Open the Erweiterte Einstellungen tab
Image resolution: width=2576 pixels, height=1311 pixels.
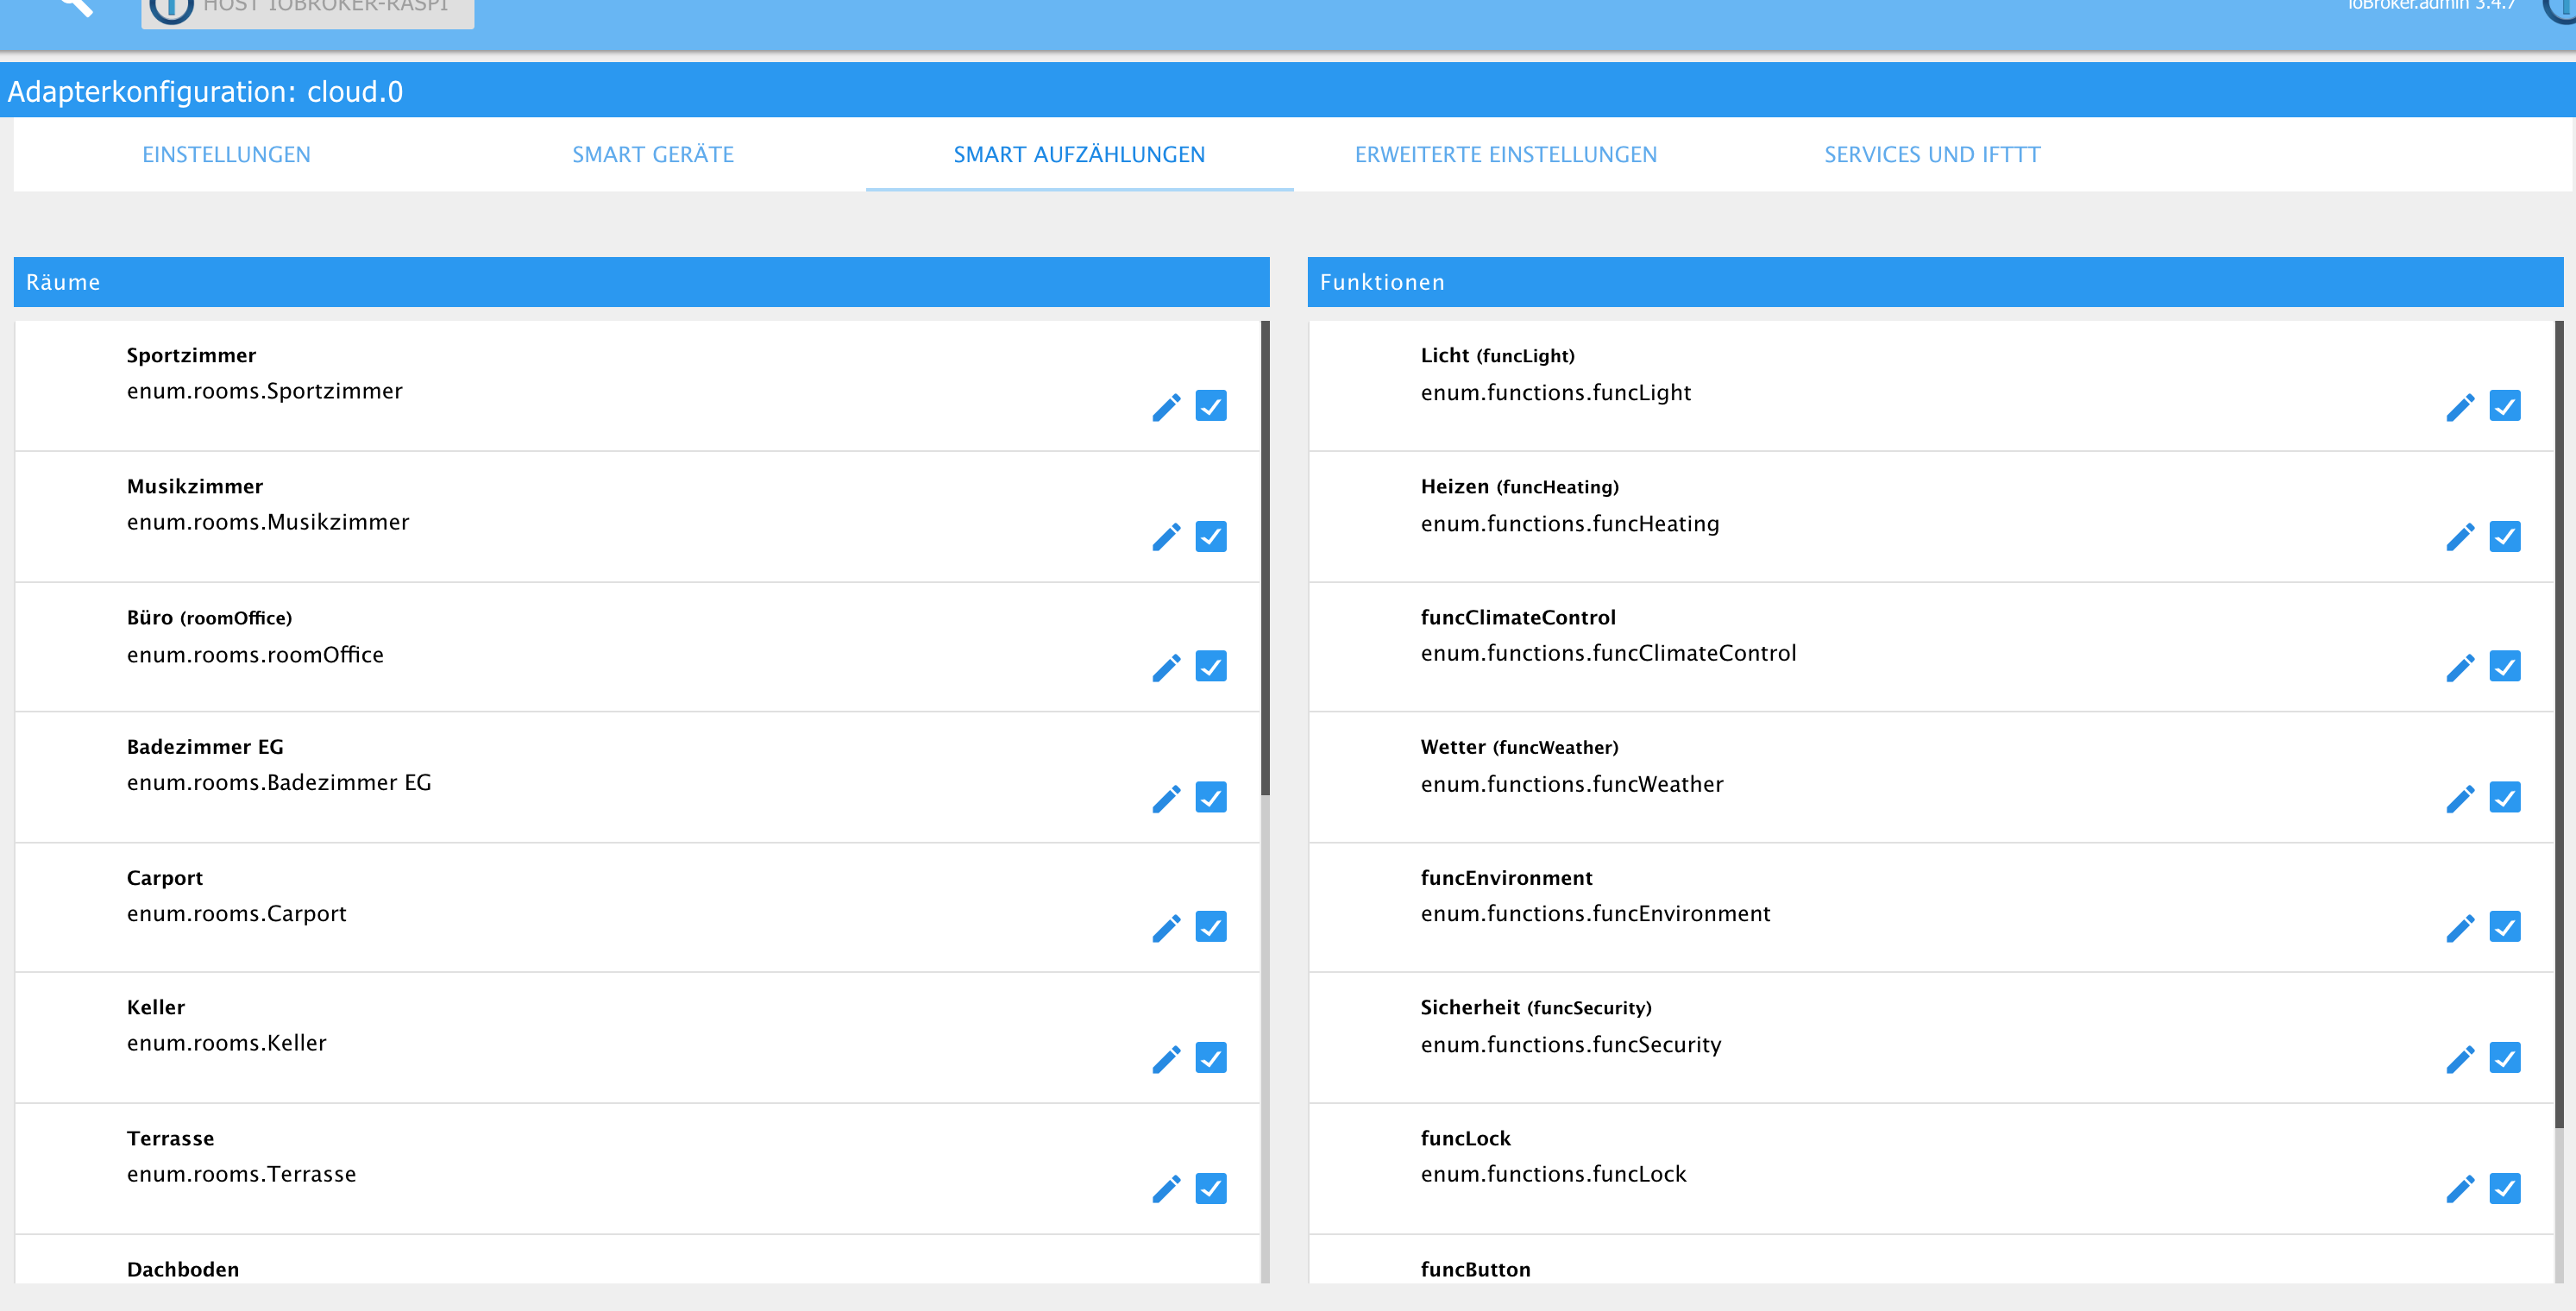1506,154
